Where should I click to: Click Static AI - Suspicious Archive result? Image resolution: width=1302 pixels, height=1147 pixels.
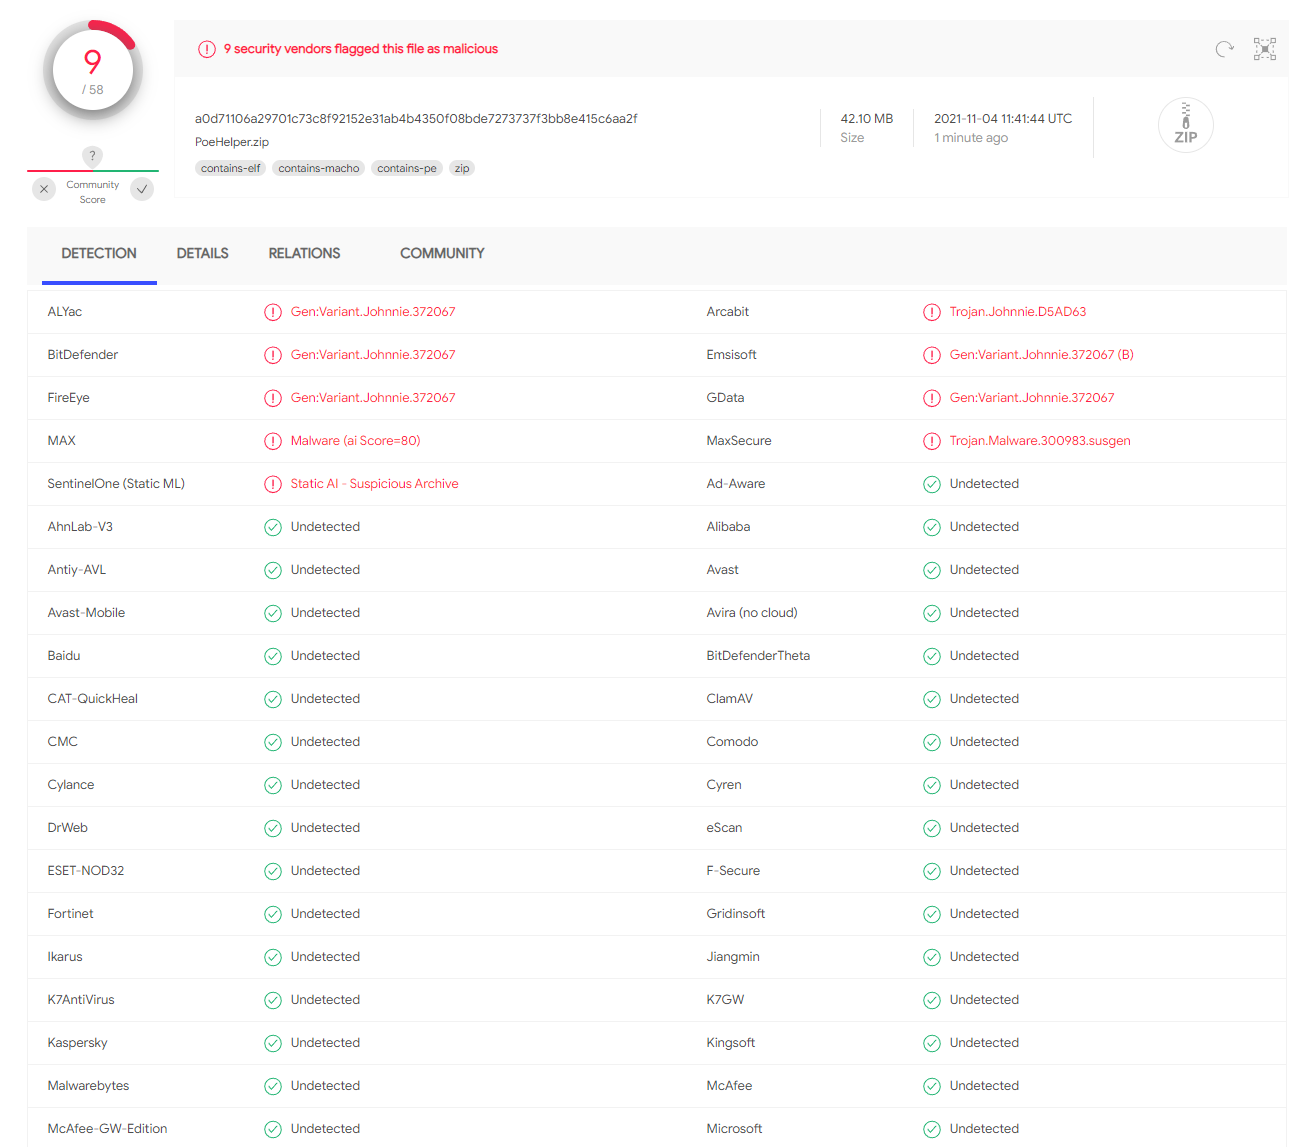[x=375, y=484]
